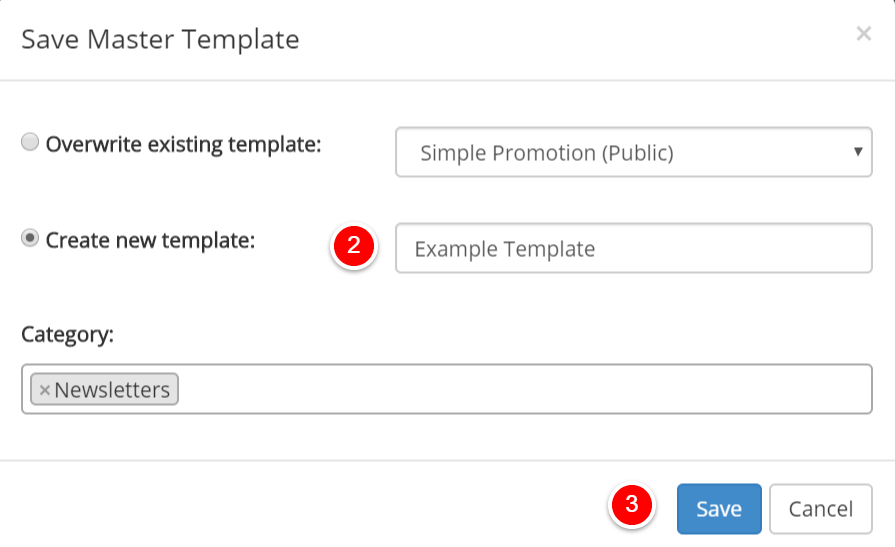
Task: Click the Category label
Action: tap(67, 334)
